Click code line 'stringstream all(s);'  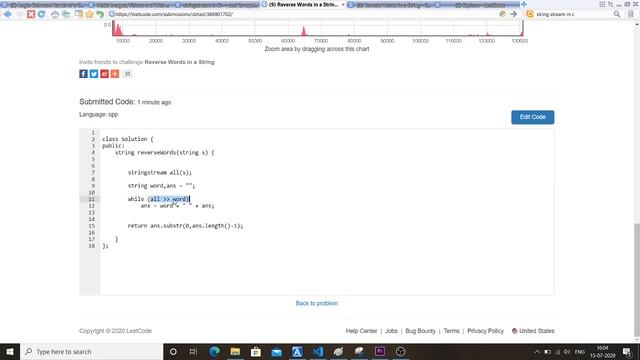[x=160, y=172]
